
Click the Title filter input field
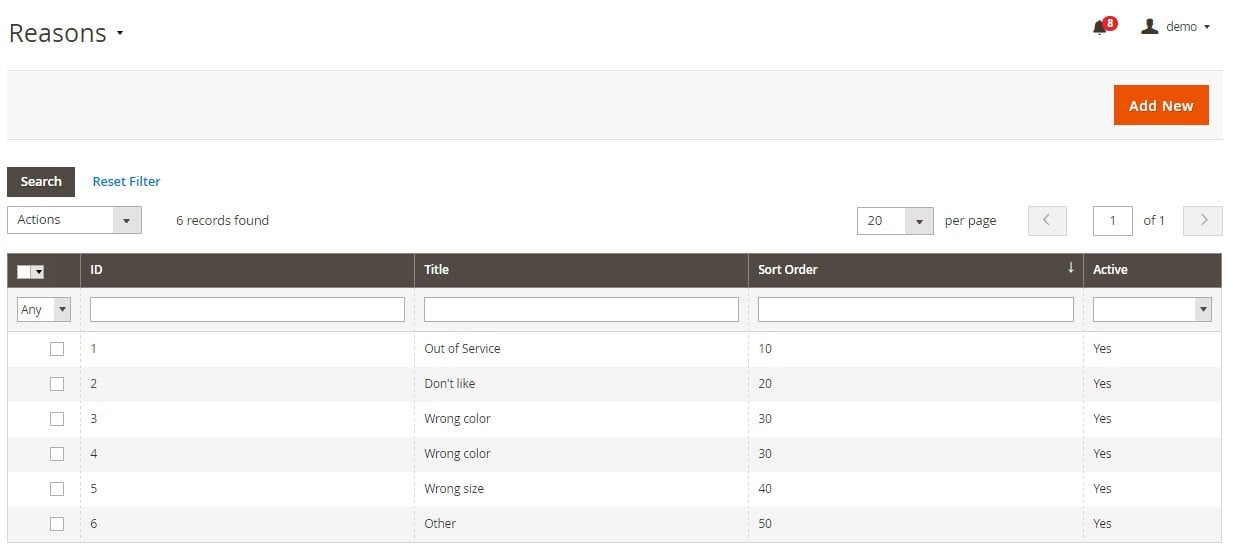point(581,310)
